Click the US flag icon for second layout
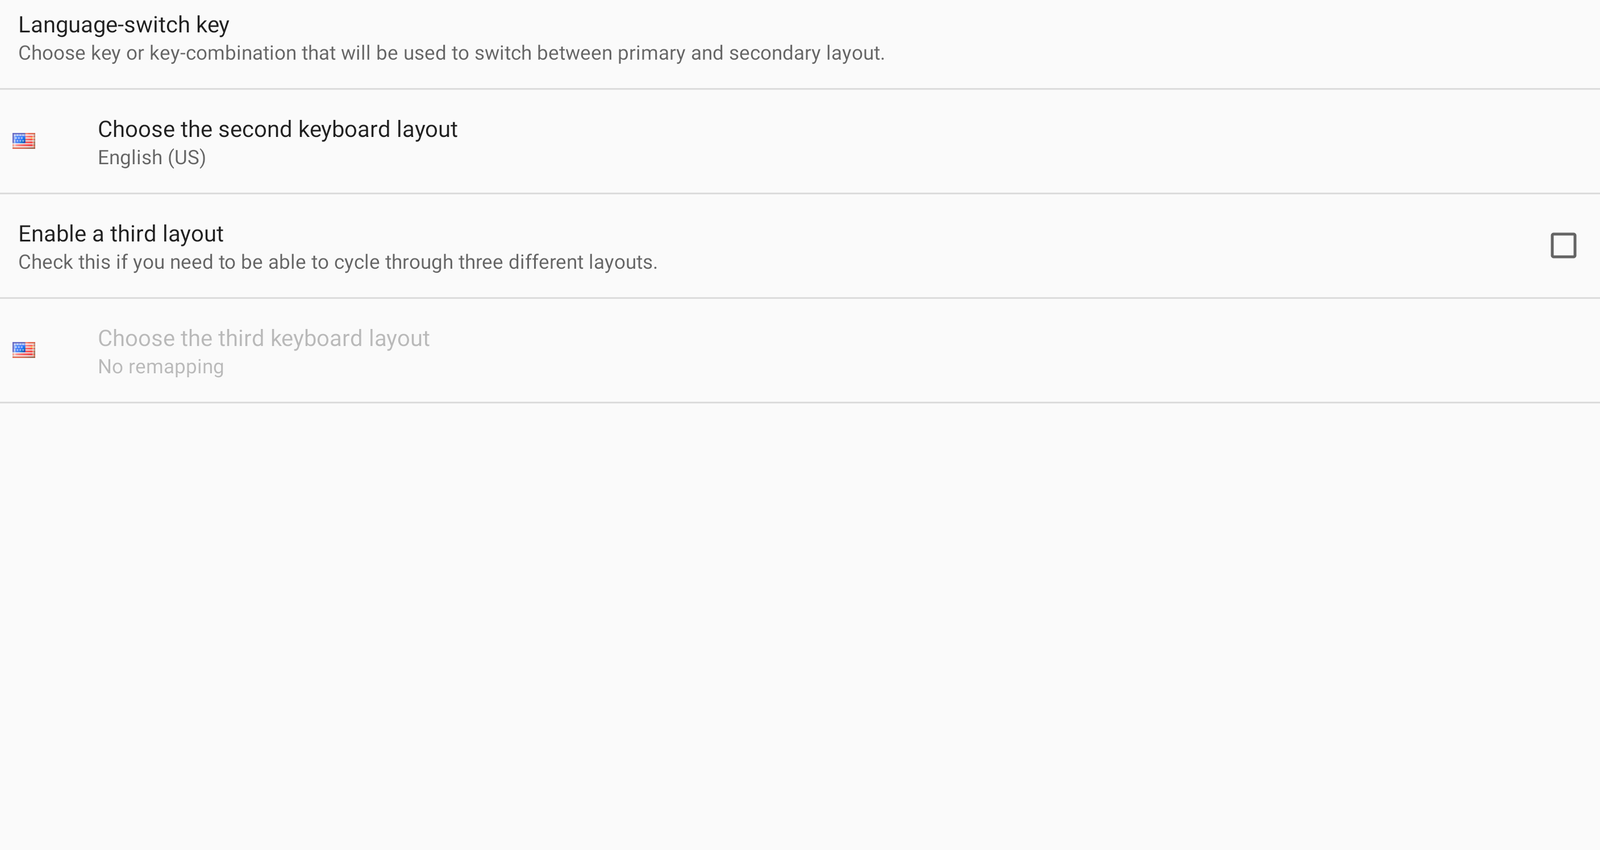This screenshot has width=1600, height=850. [24, 141]
